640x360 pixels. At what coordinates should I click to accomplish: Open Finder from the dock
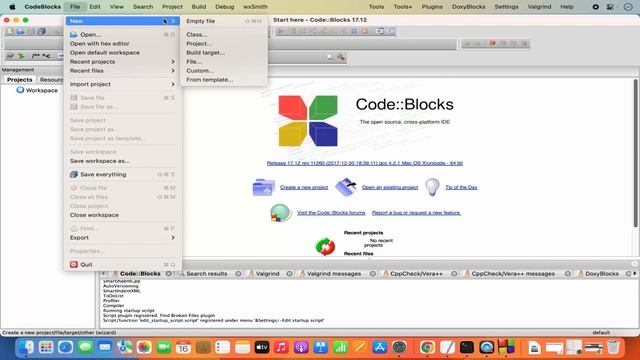pyautogui.click(x=27, y=347)
